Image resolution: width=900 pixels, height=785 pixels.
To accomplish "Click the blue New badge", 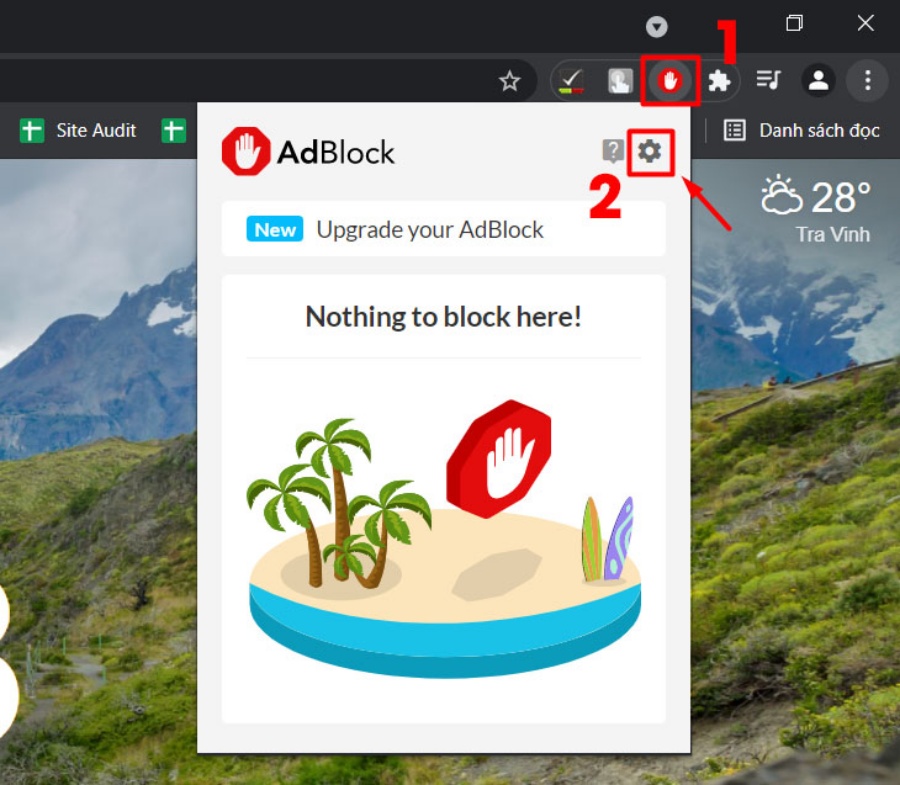I will click(275, 229).
